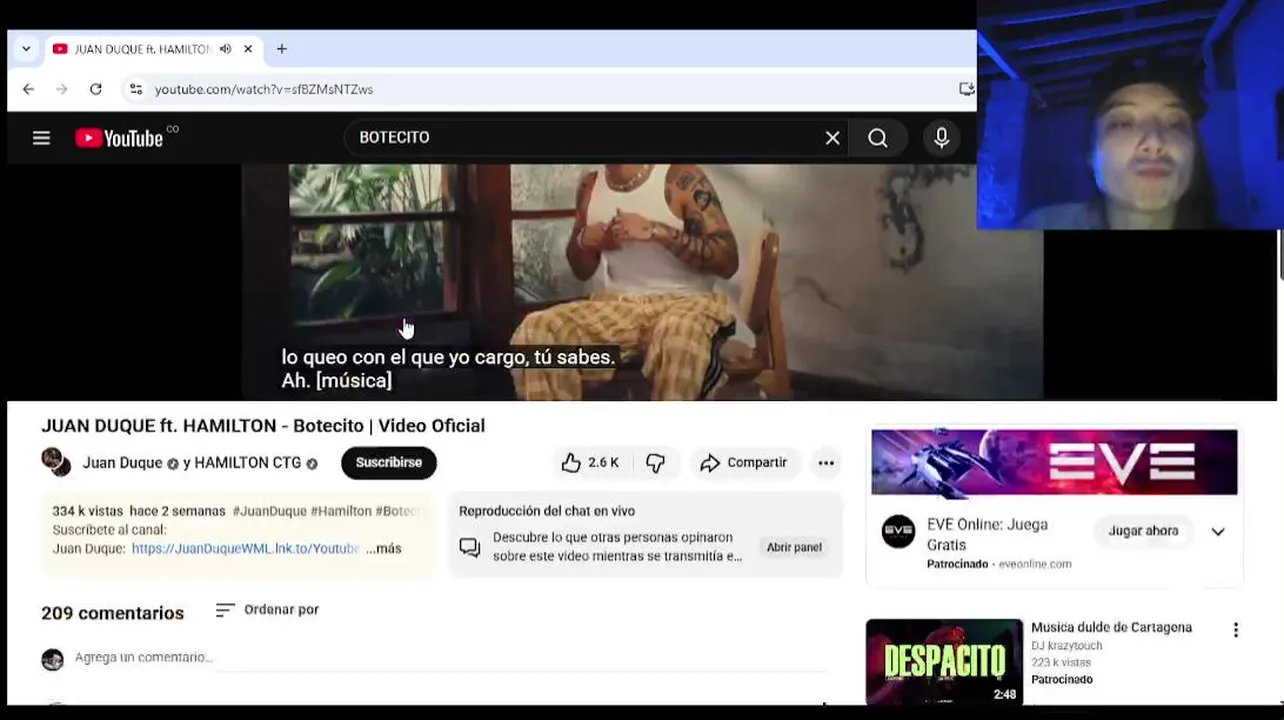
Task: Open the DESPACITO video thumbnail
Action: 944,661
